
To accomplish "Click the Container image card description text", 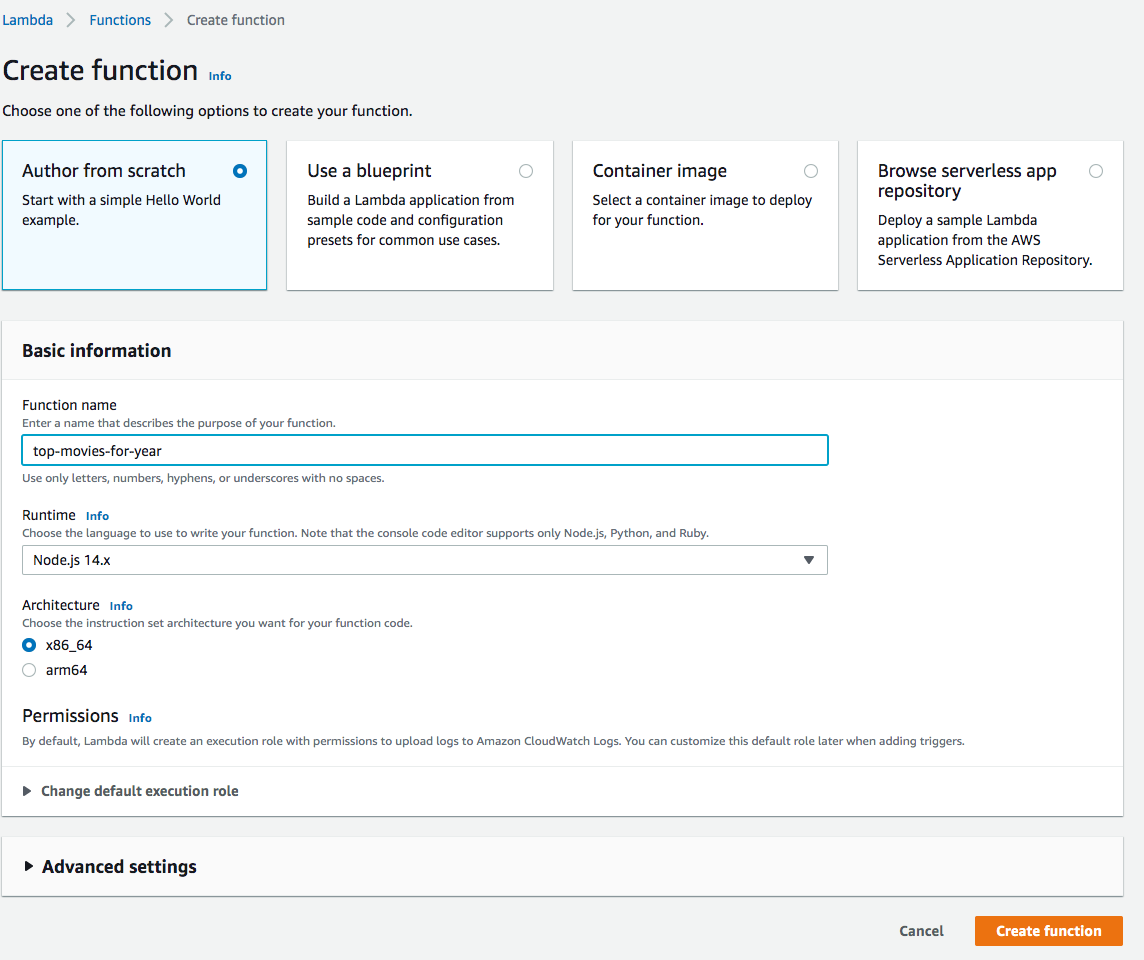I will [x=702, y=210].
